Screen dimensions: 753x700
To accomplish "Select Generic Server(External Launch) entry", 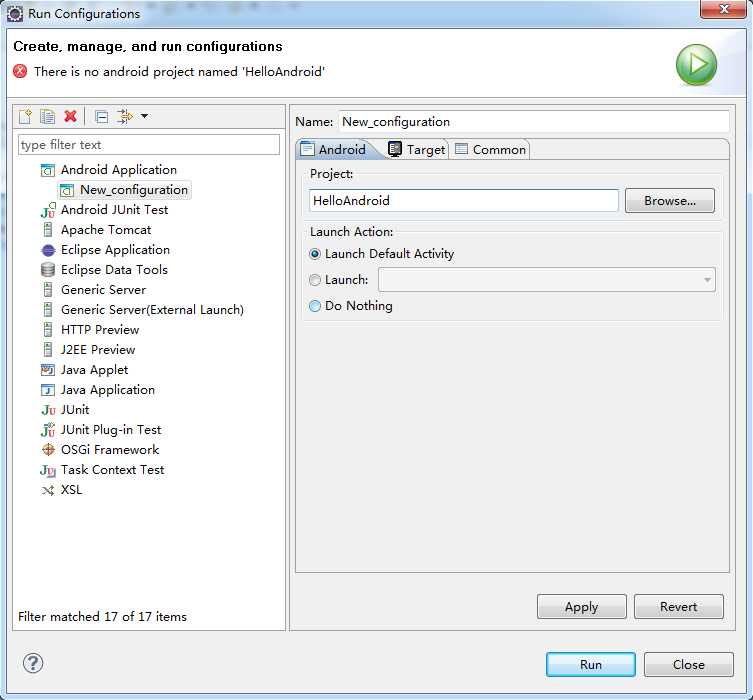I will coord(152,310).
